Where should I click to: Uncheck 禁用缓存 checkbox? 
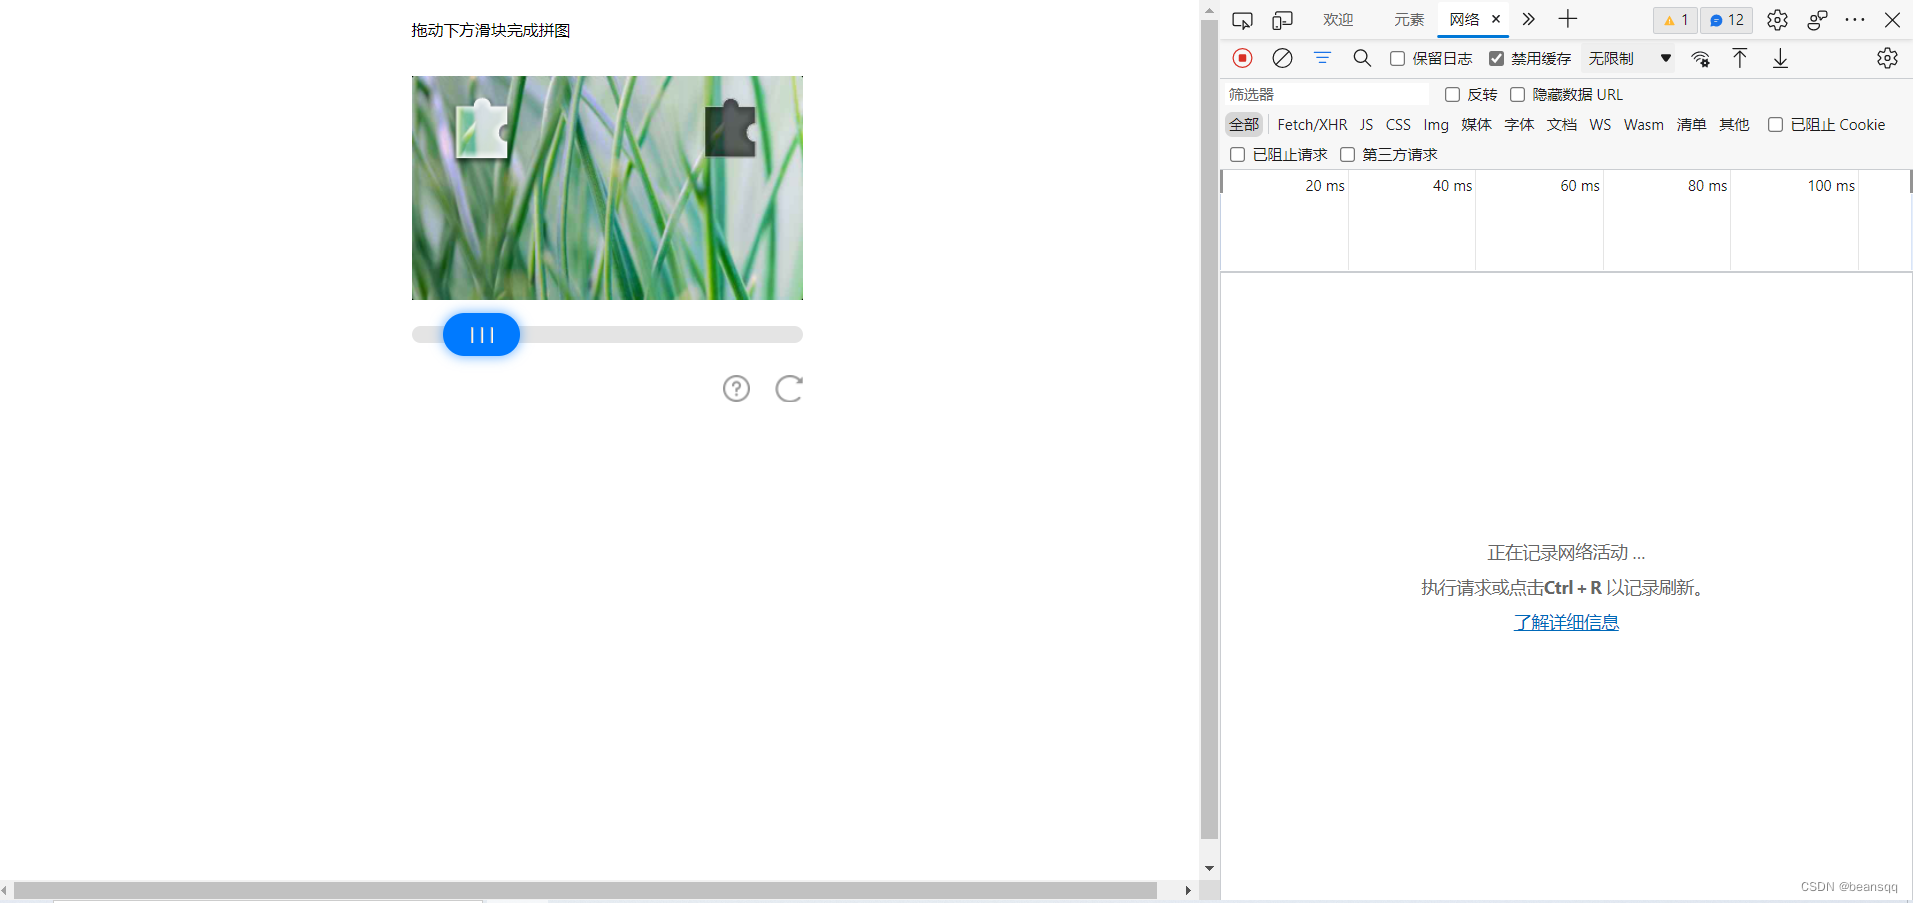coord(1496,58)
